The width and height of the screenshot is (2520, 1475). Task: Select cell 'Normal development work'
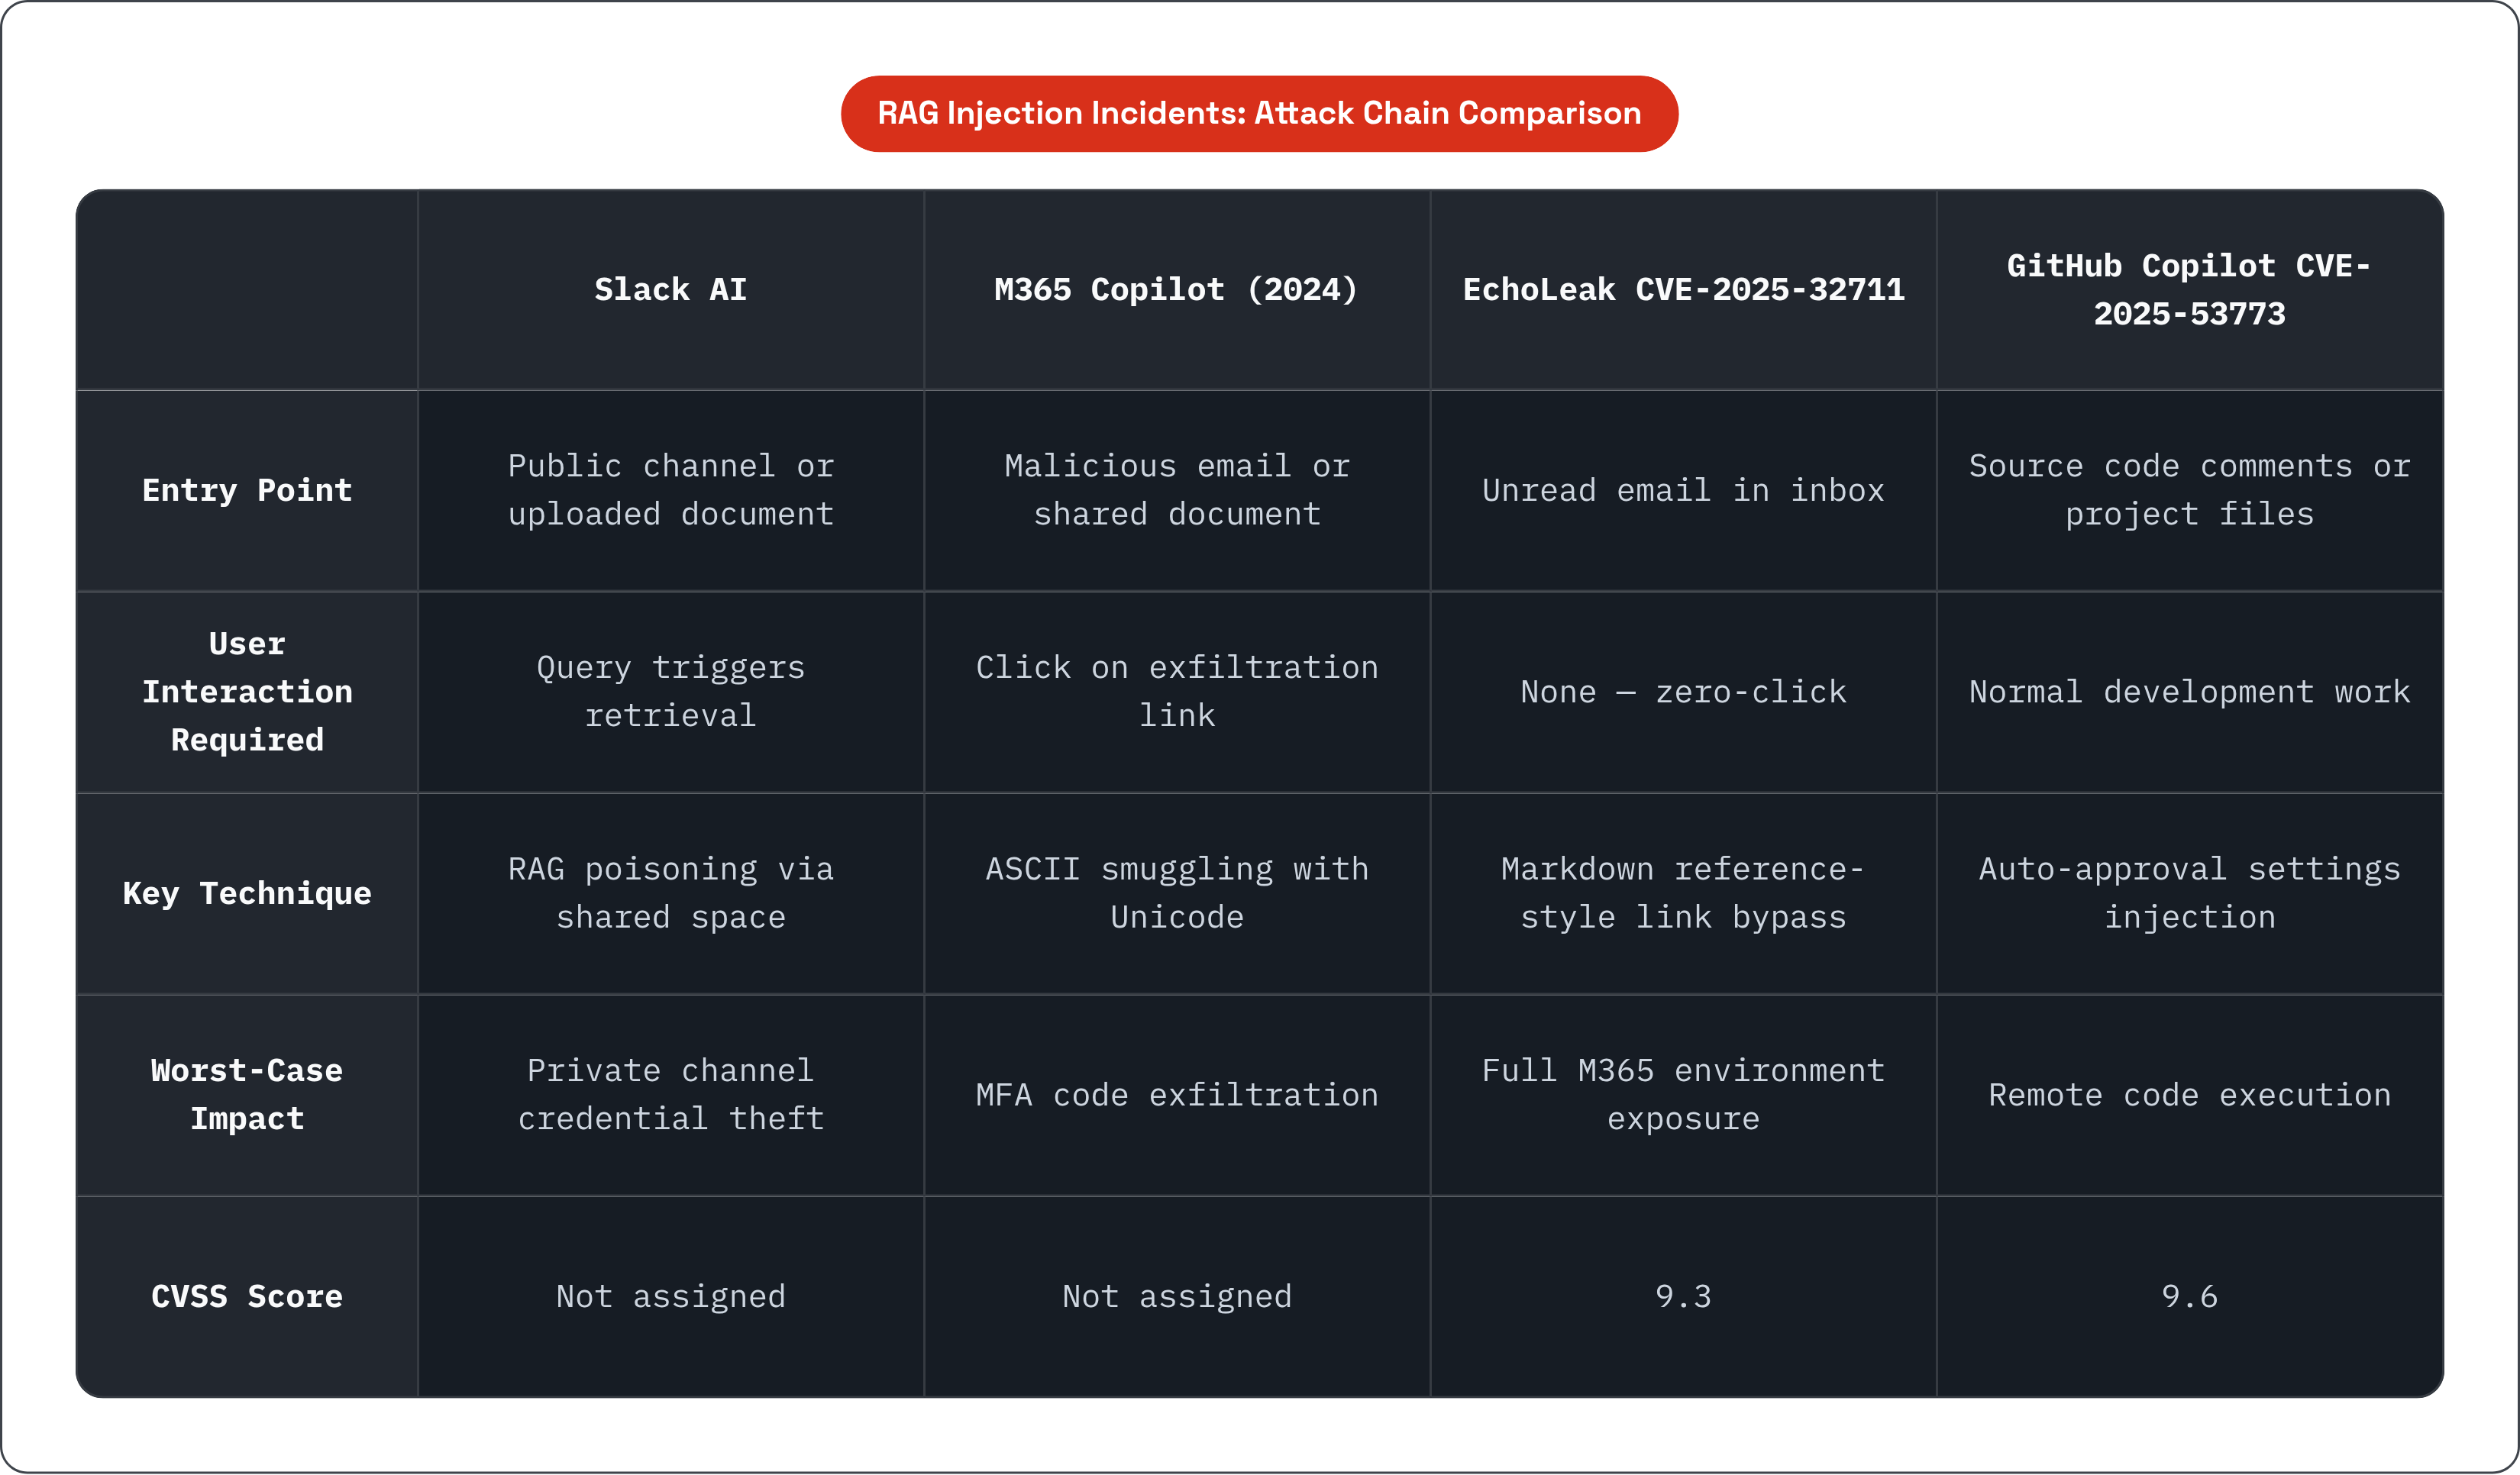point(2190,692)
